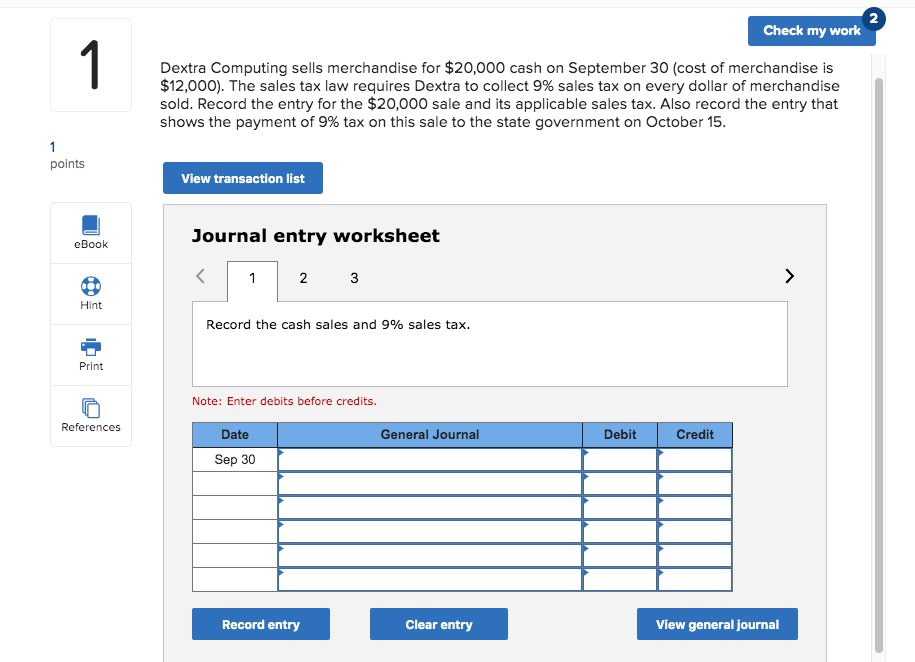Open the Credit dropdown in the first row
This screenshot has width=915, height=662.
tap(694, 459)
